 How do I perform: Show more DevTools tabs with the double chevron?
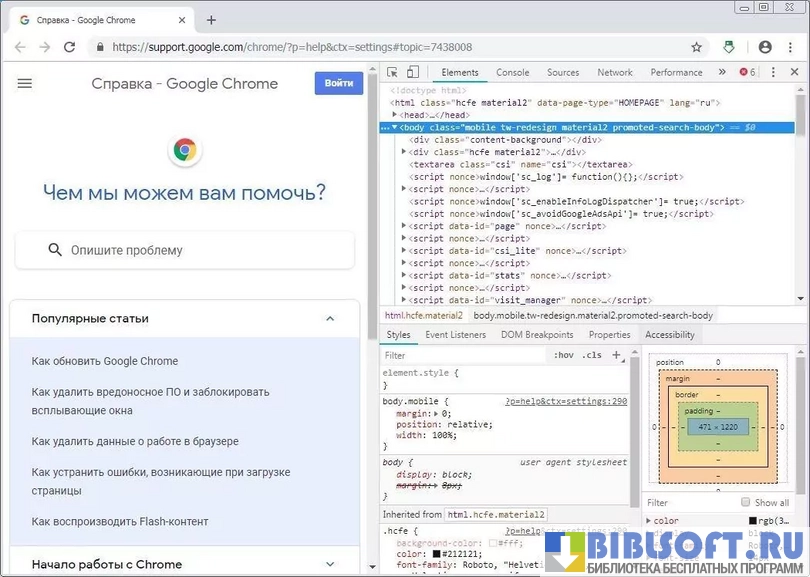click(722, 73)
